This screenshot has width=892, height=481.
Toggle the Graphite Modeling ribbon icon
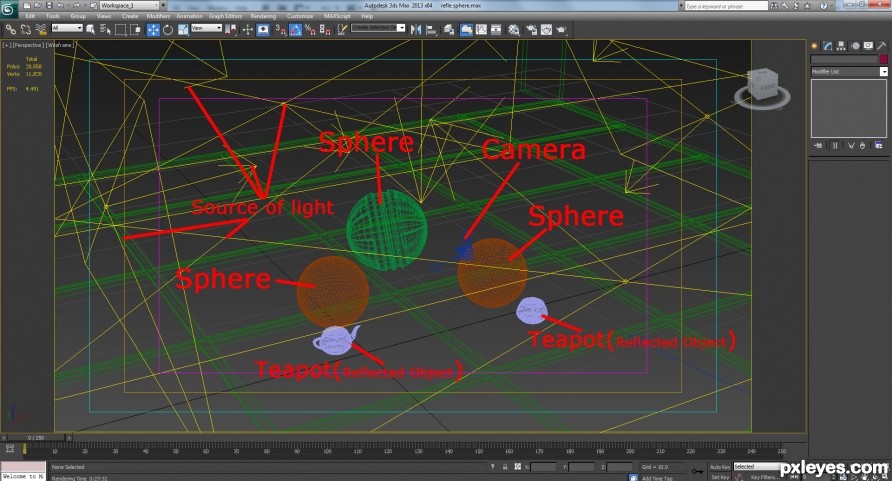(466, 30)
